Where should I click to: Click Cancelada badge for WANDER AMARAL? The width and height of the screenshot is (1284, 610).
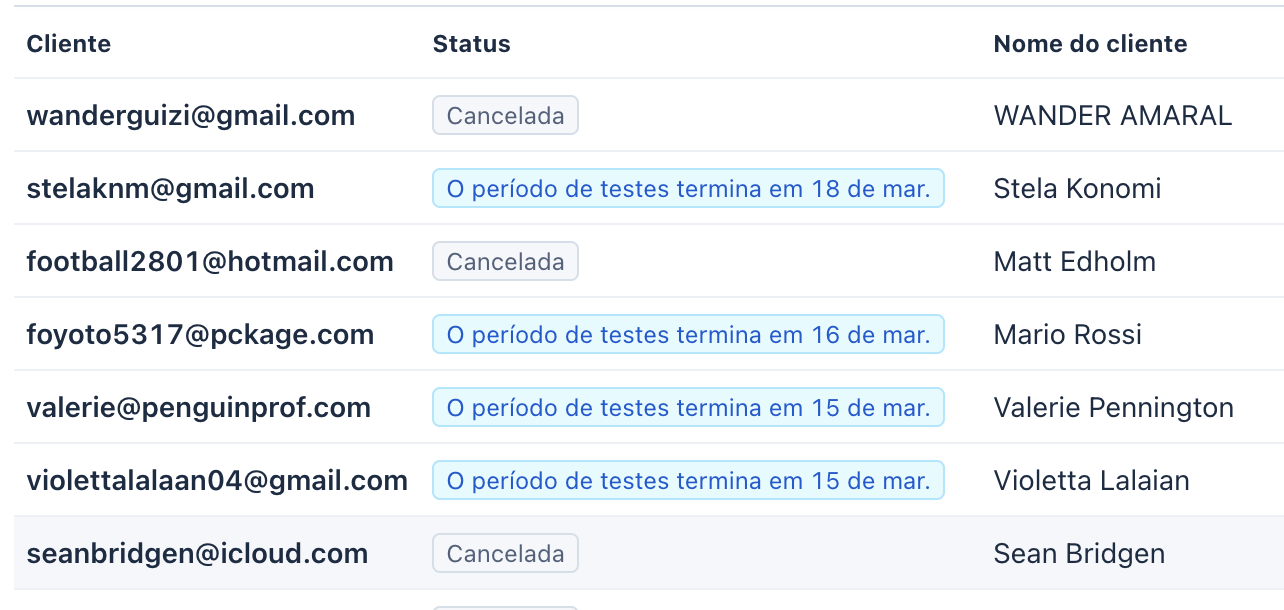click(x=505, y=116)
